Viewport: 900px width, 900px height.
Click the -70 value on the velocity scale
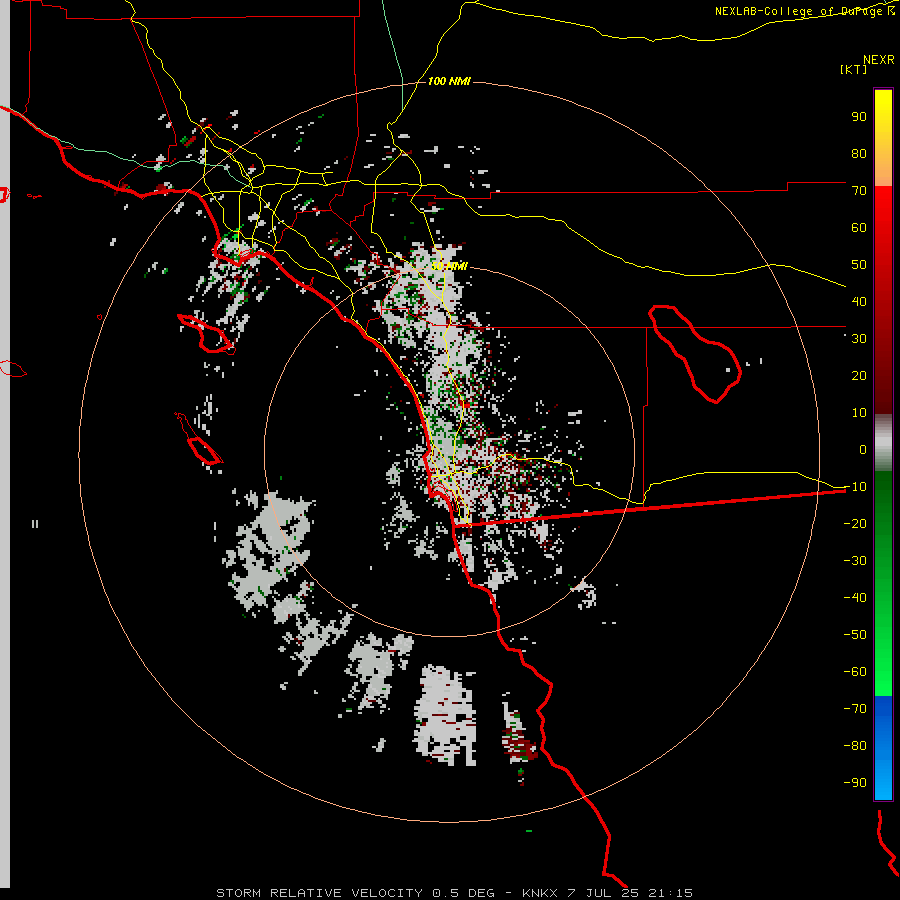855,709
